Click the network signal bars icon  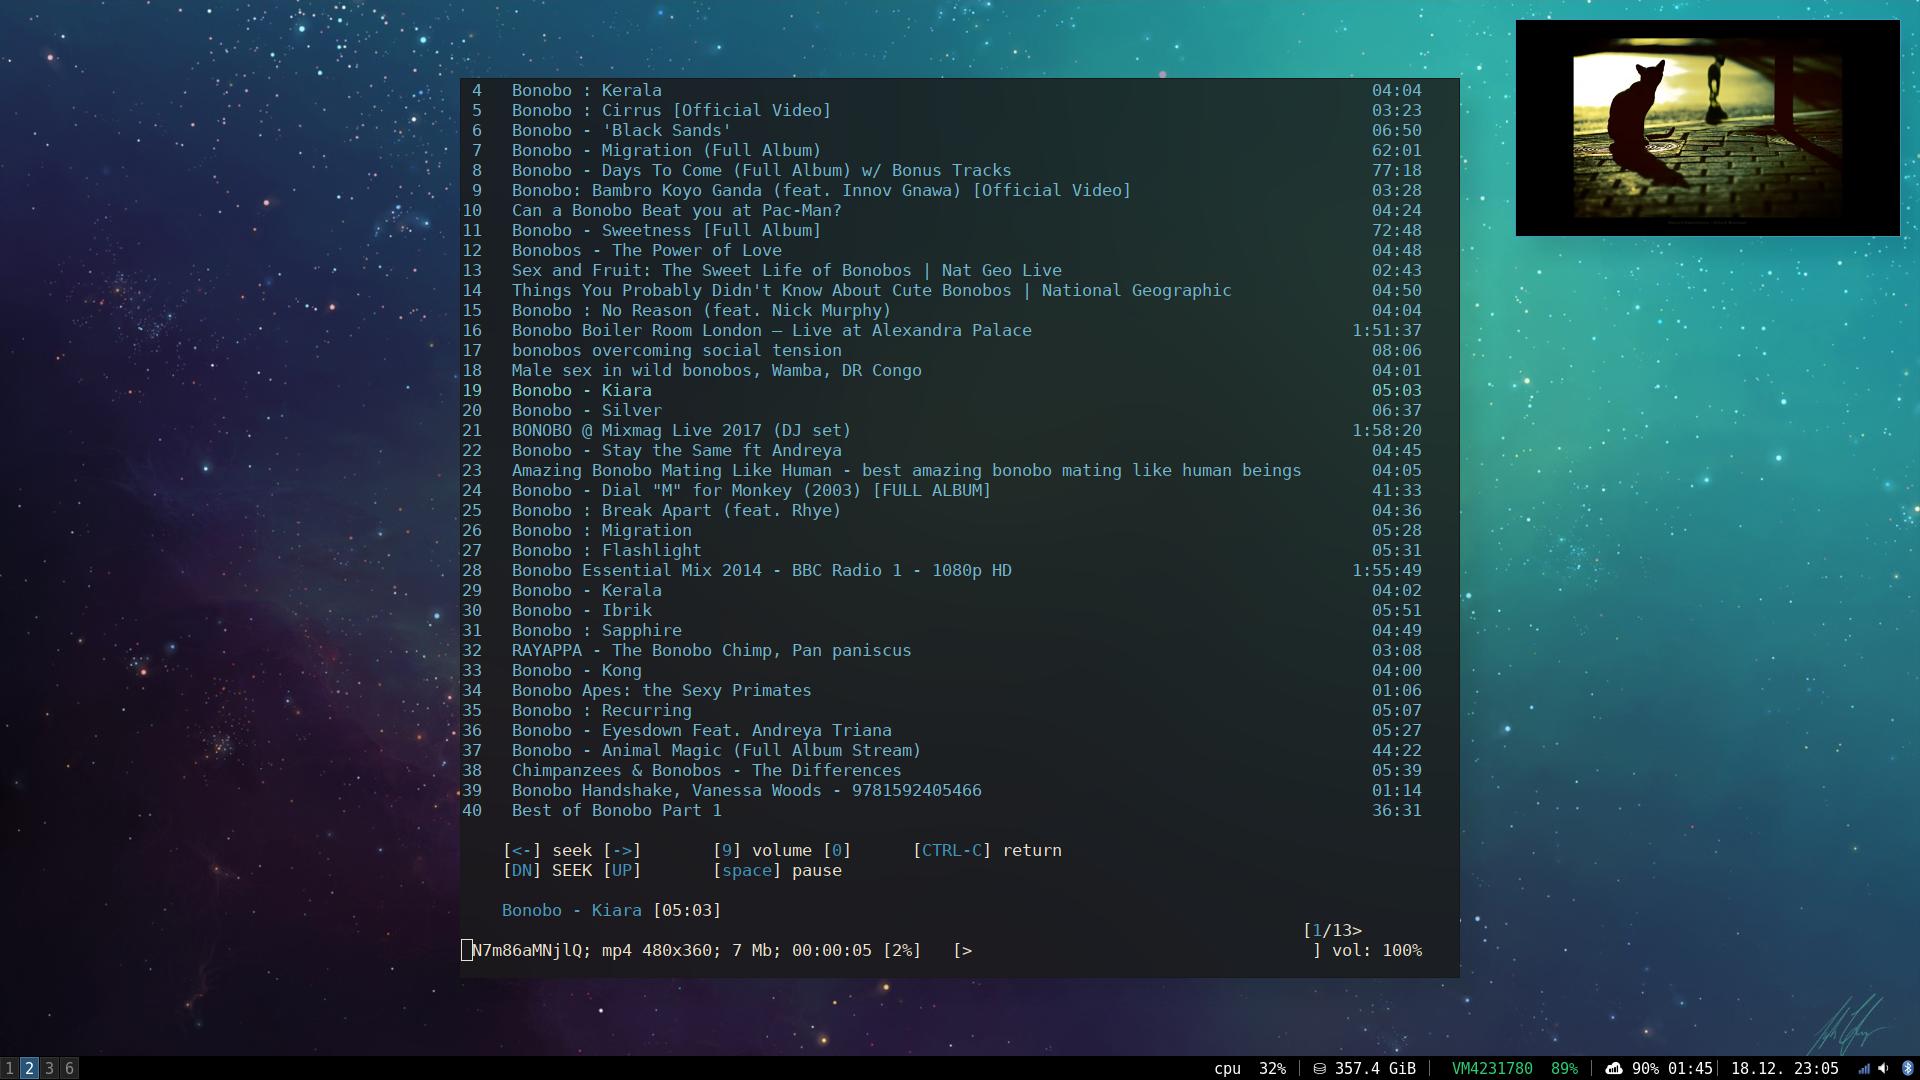pyautogui.click(x=1864, y=1068)
